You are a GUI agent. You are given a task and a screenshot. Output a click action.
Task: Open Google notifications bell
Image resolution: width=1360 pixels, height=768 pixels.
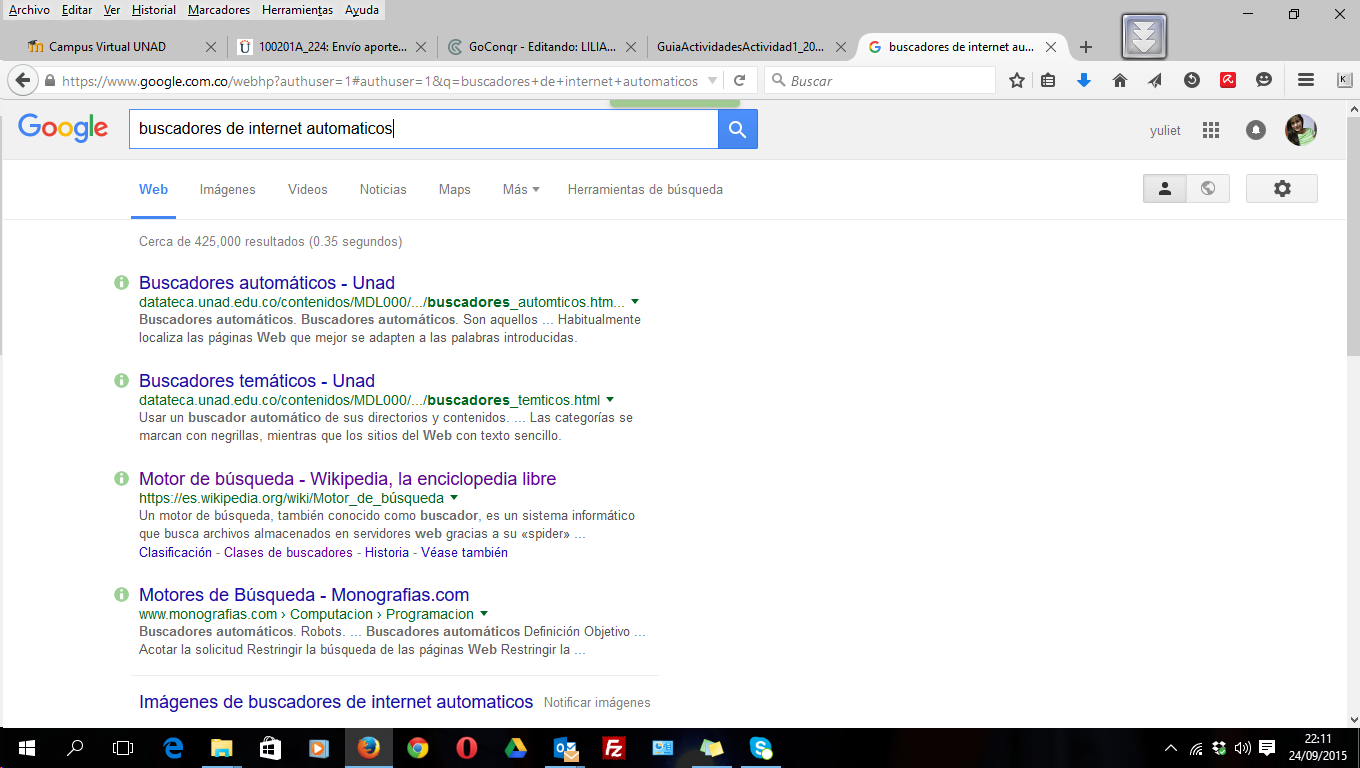(x=1256, y=130)
